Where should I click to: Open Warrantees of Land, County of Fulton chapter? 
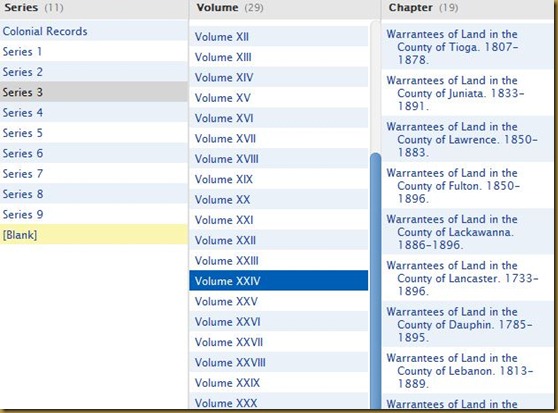(467, 185)
